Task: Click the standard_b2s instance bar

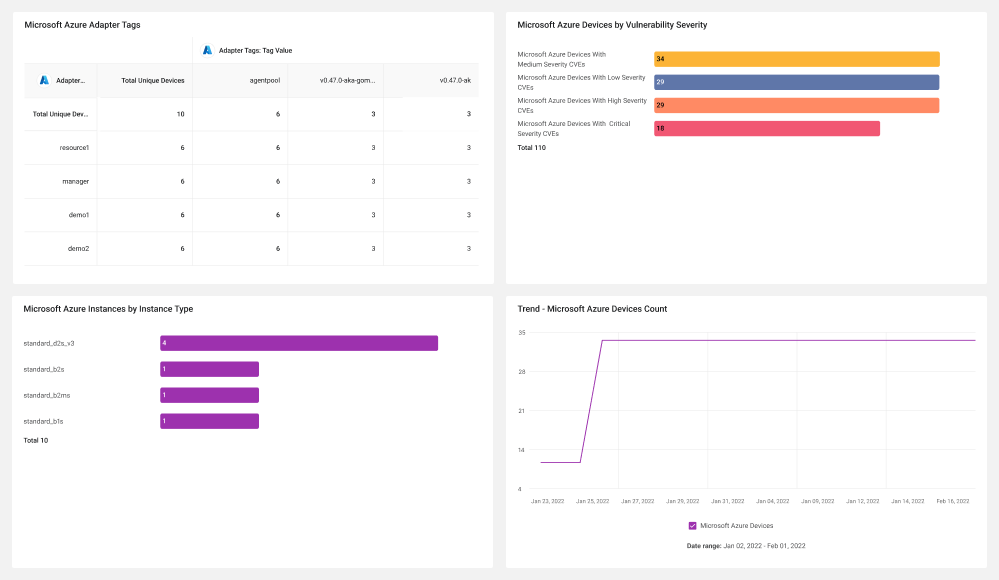Action: tap(209, 369)
